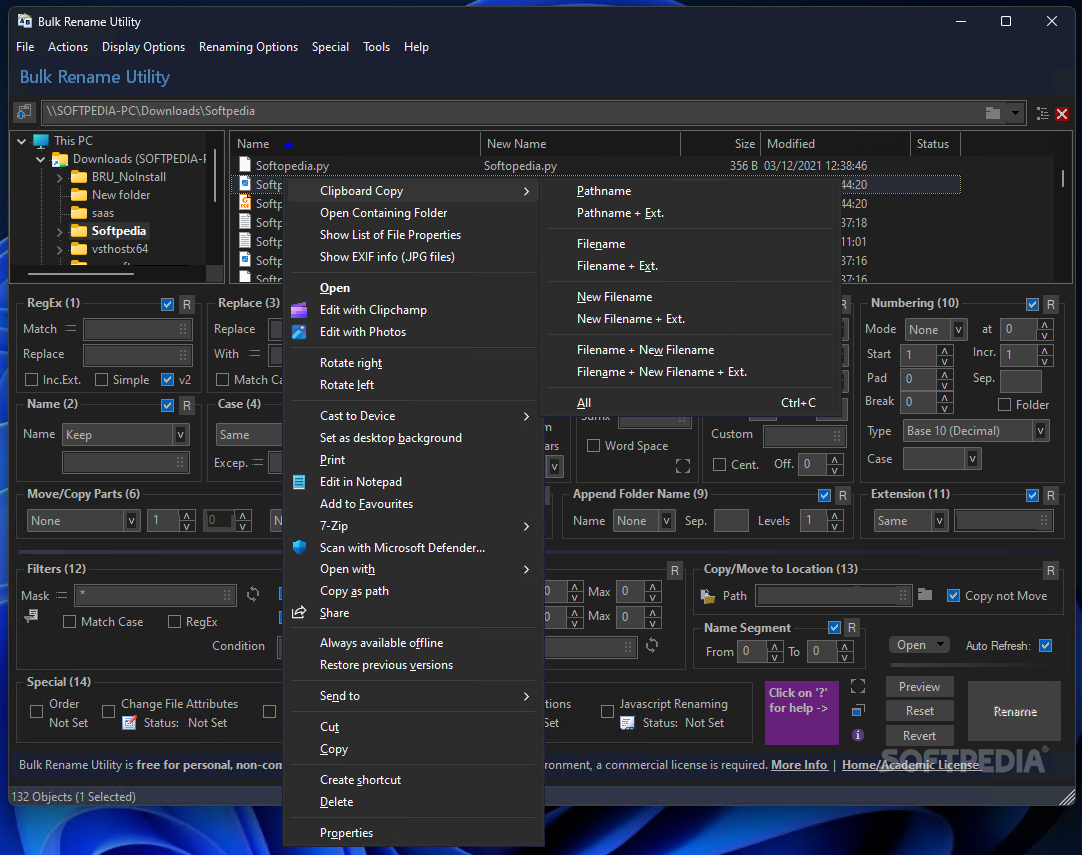
Task: Increase the Numbering Start stepper value
Action: point(944,351)
